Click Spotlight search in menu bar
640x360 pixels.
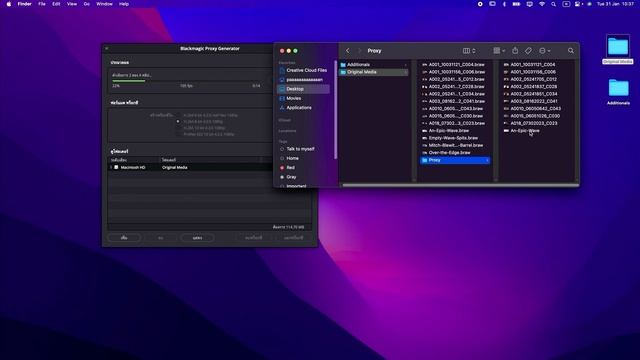[x=553, y=4]
